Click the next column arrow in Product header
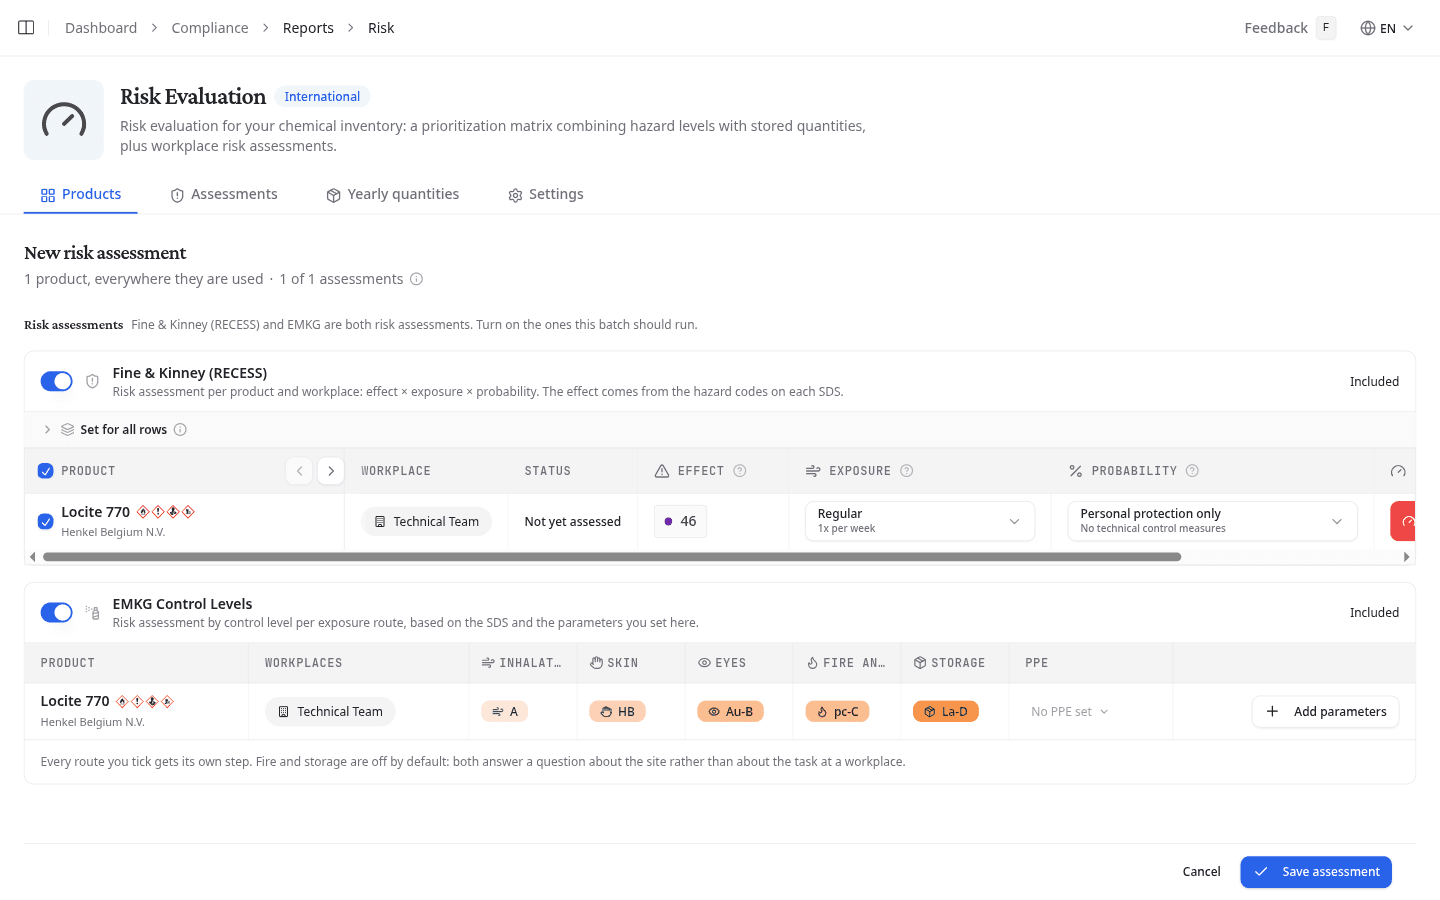The height and width of the screenshot is (900, 1440). [331, 471]
